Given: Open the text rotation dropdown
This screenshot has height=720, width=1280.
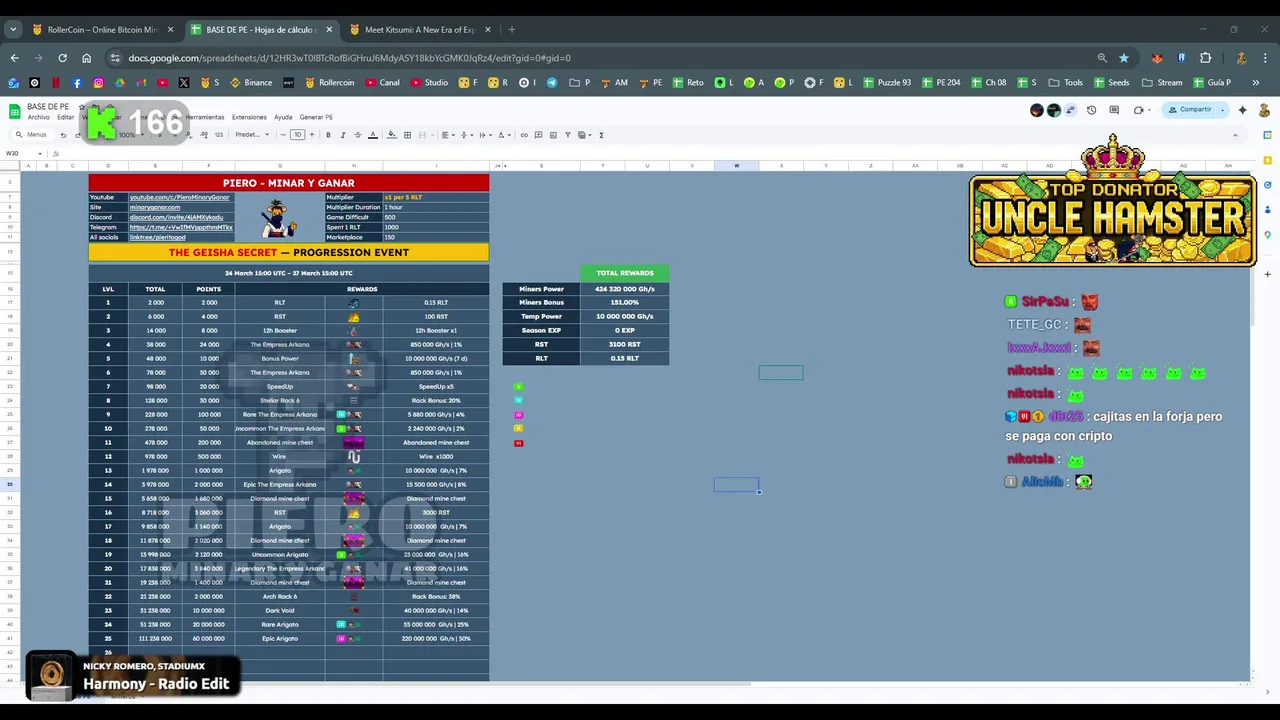Looking at the screenshot, I should (503, 135).
